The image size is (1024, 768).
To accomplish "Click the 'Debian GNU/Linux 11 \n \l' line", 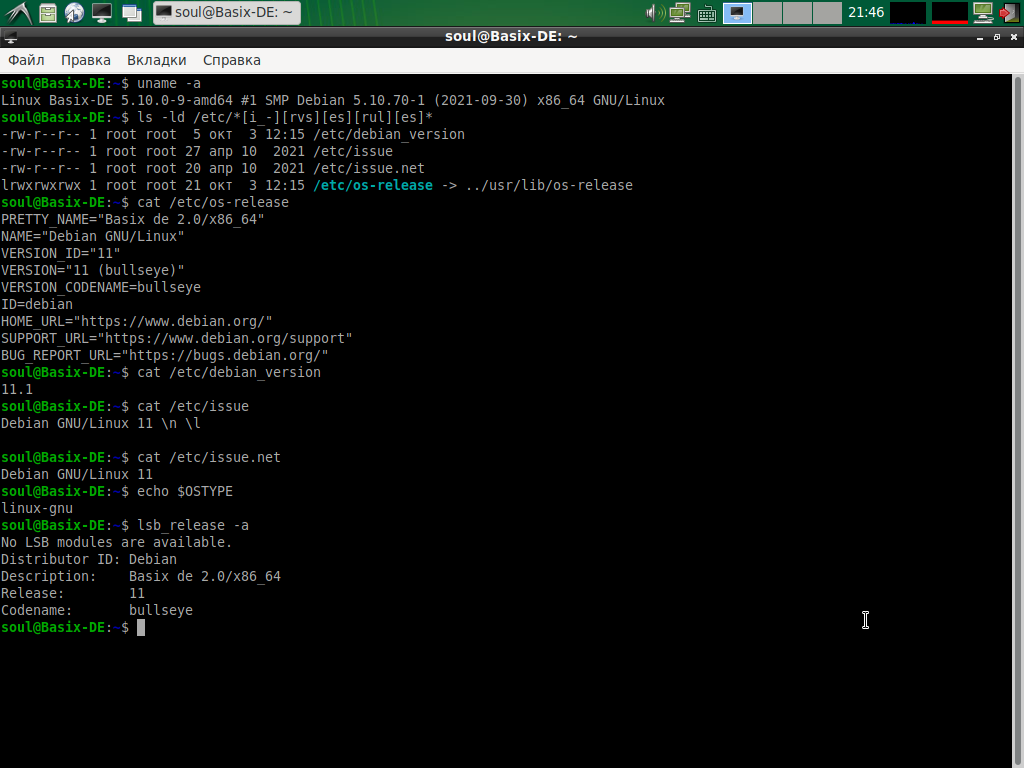I will pyautogui.click(x=101, y=423).
